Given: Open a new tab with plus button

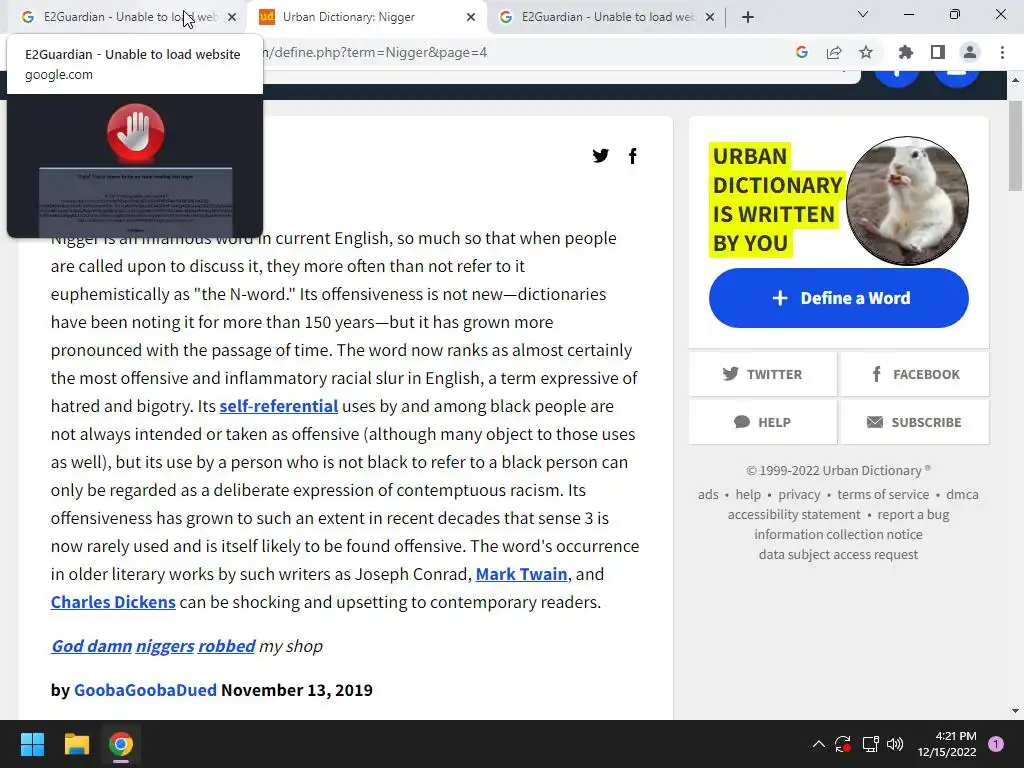Looking at the screenshot, I should coord(748,17).
